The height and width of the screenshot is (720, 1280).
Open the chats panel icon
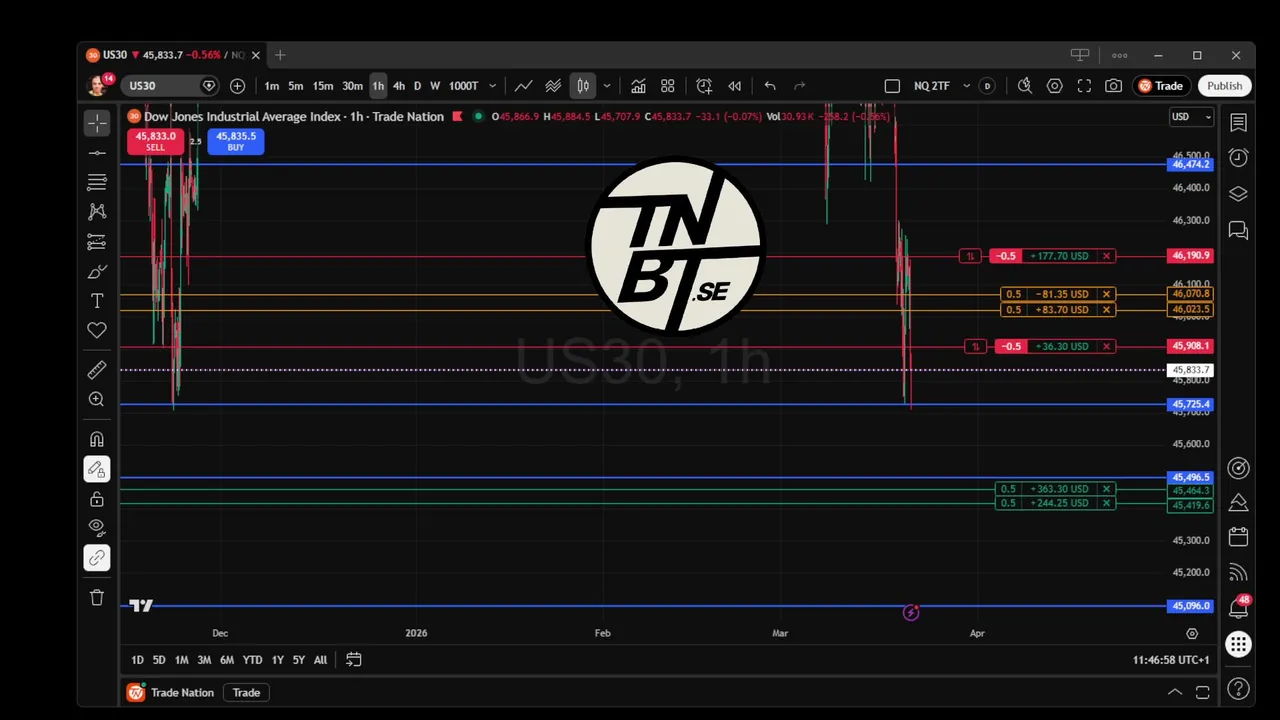point(1238,230)
